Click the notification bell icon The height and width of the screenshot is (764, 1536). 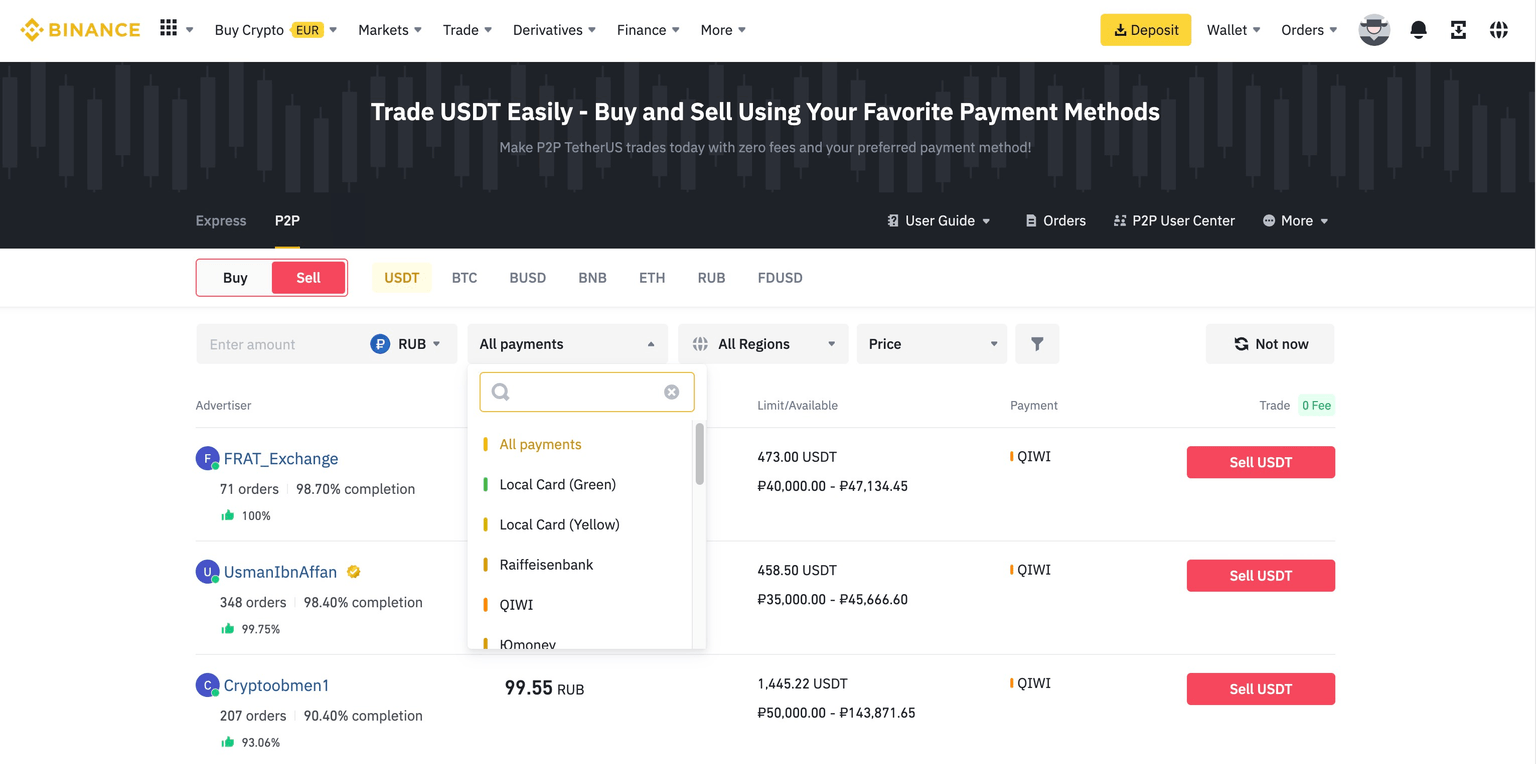pyautogui.click(x=1418, y=30)
